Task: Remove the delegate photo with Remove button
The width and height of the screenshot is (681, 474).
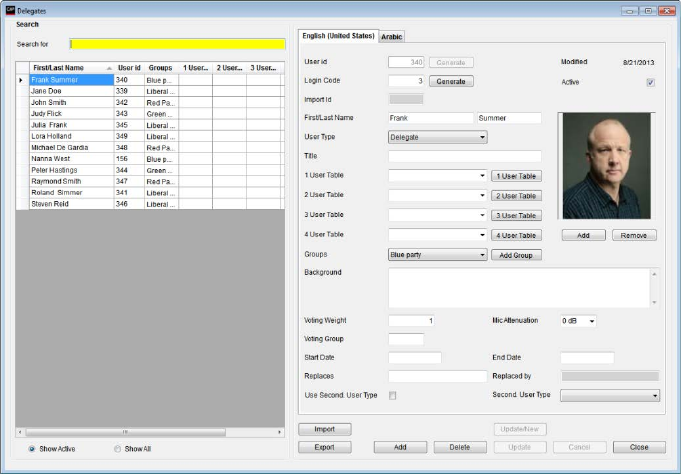Action: pyautogui.click(x=634, y=235)
